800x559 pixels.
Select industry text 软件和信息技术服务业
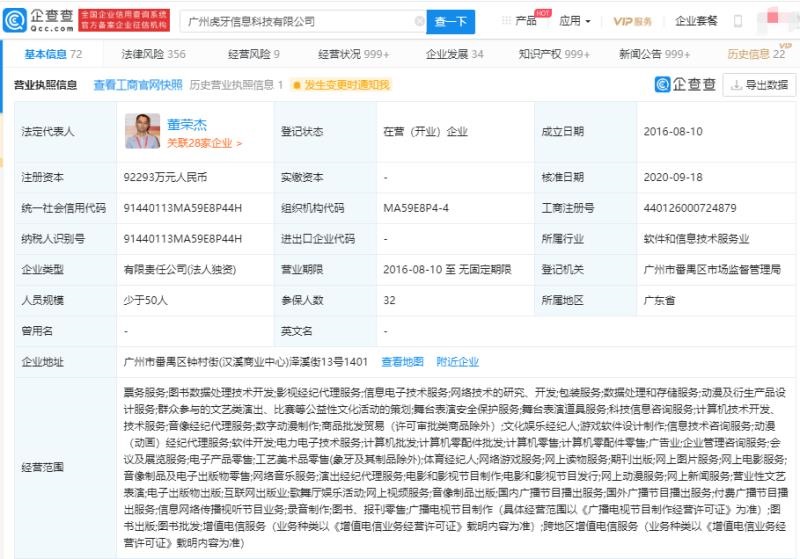(696, 239)
